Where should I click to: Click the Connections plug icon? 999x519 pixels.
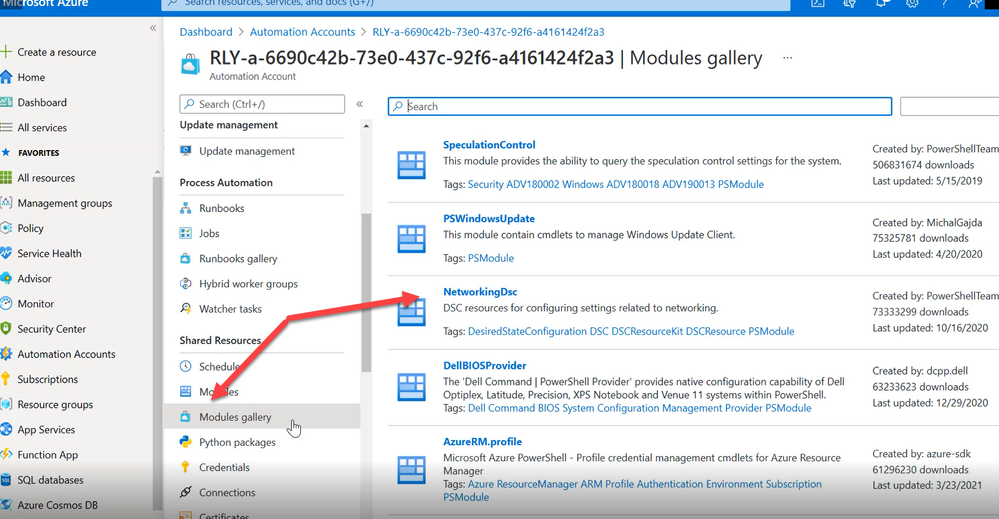click(x=185, y=492)
